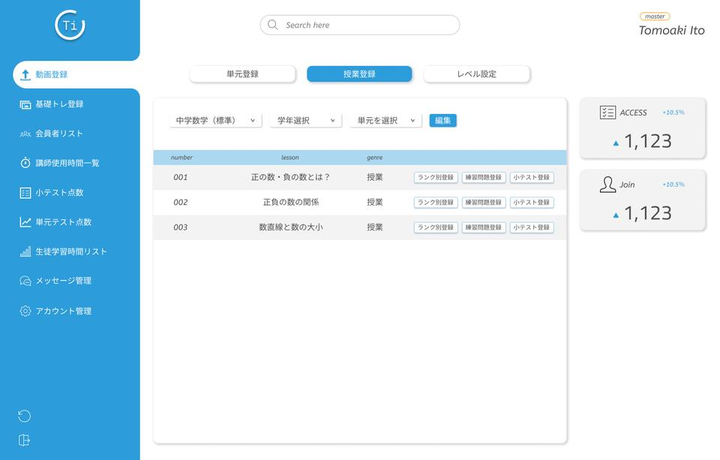Click the number column header
720x460 pixels.
pos(181,157)
